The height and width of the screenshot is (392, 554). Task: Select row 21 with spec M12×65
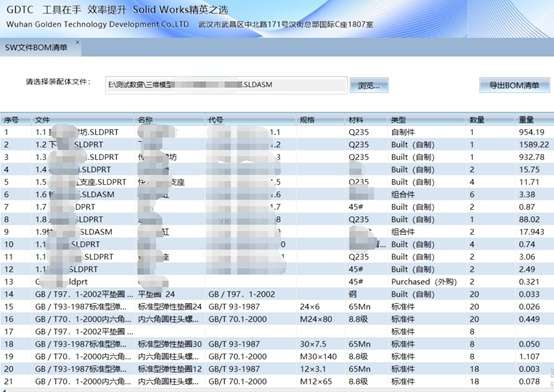click(x=277, y=381)
